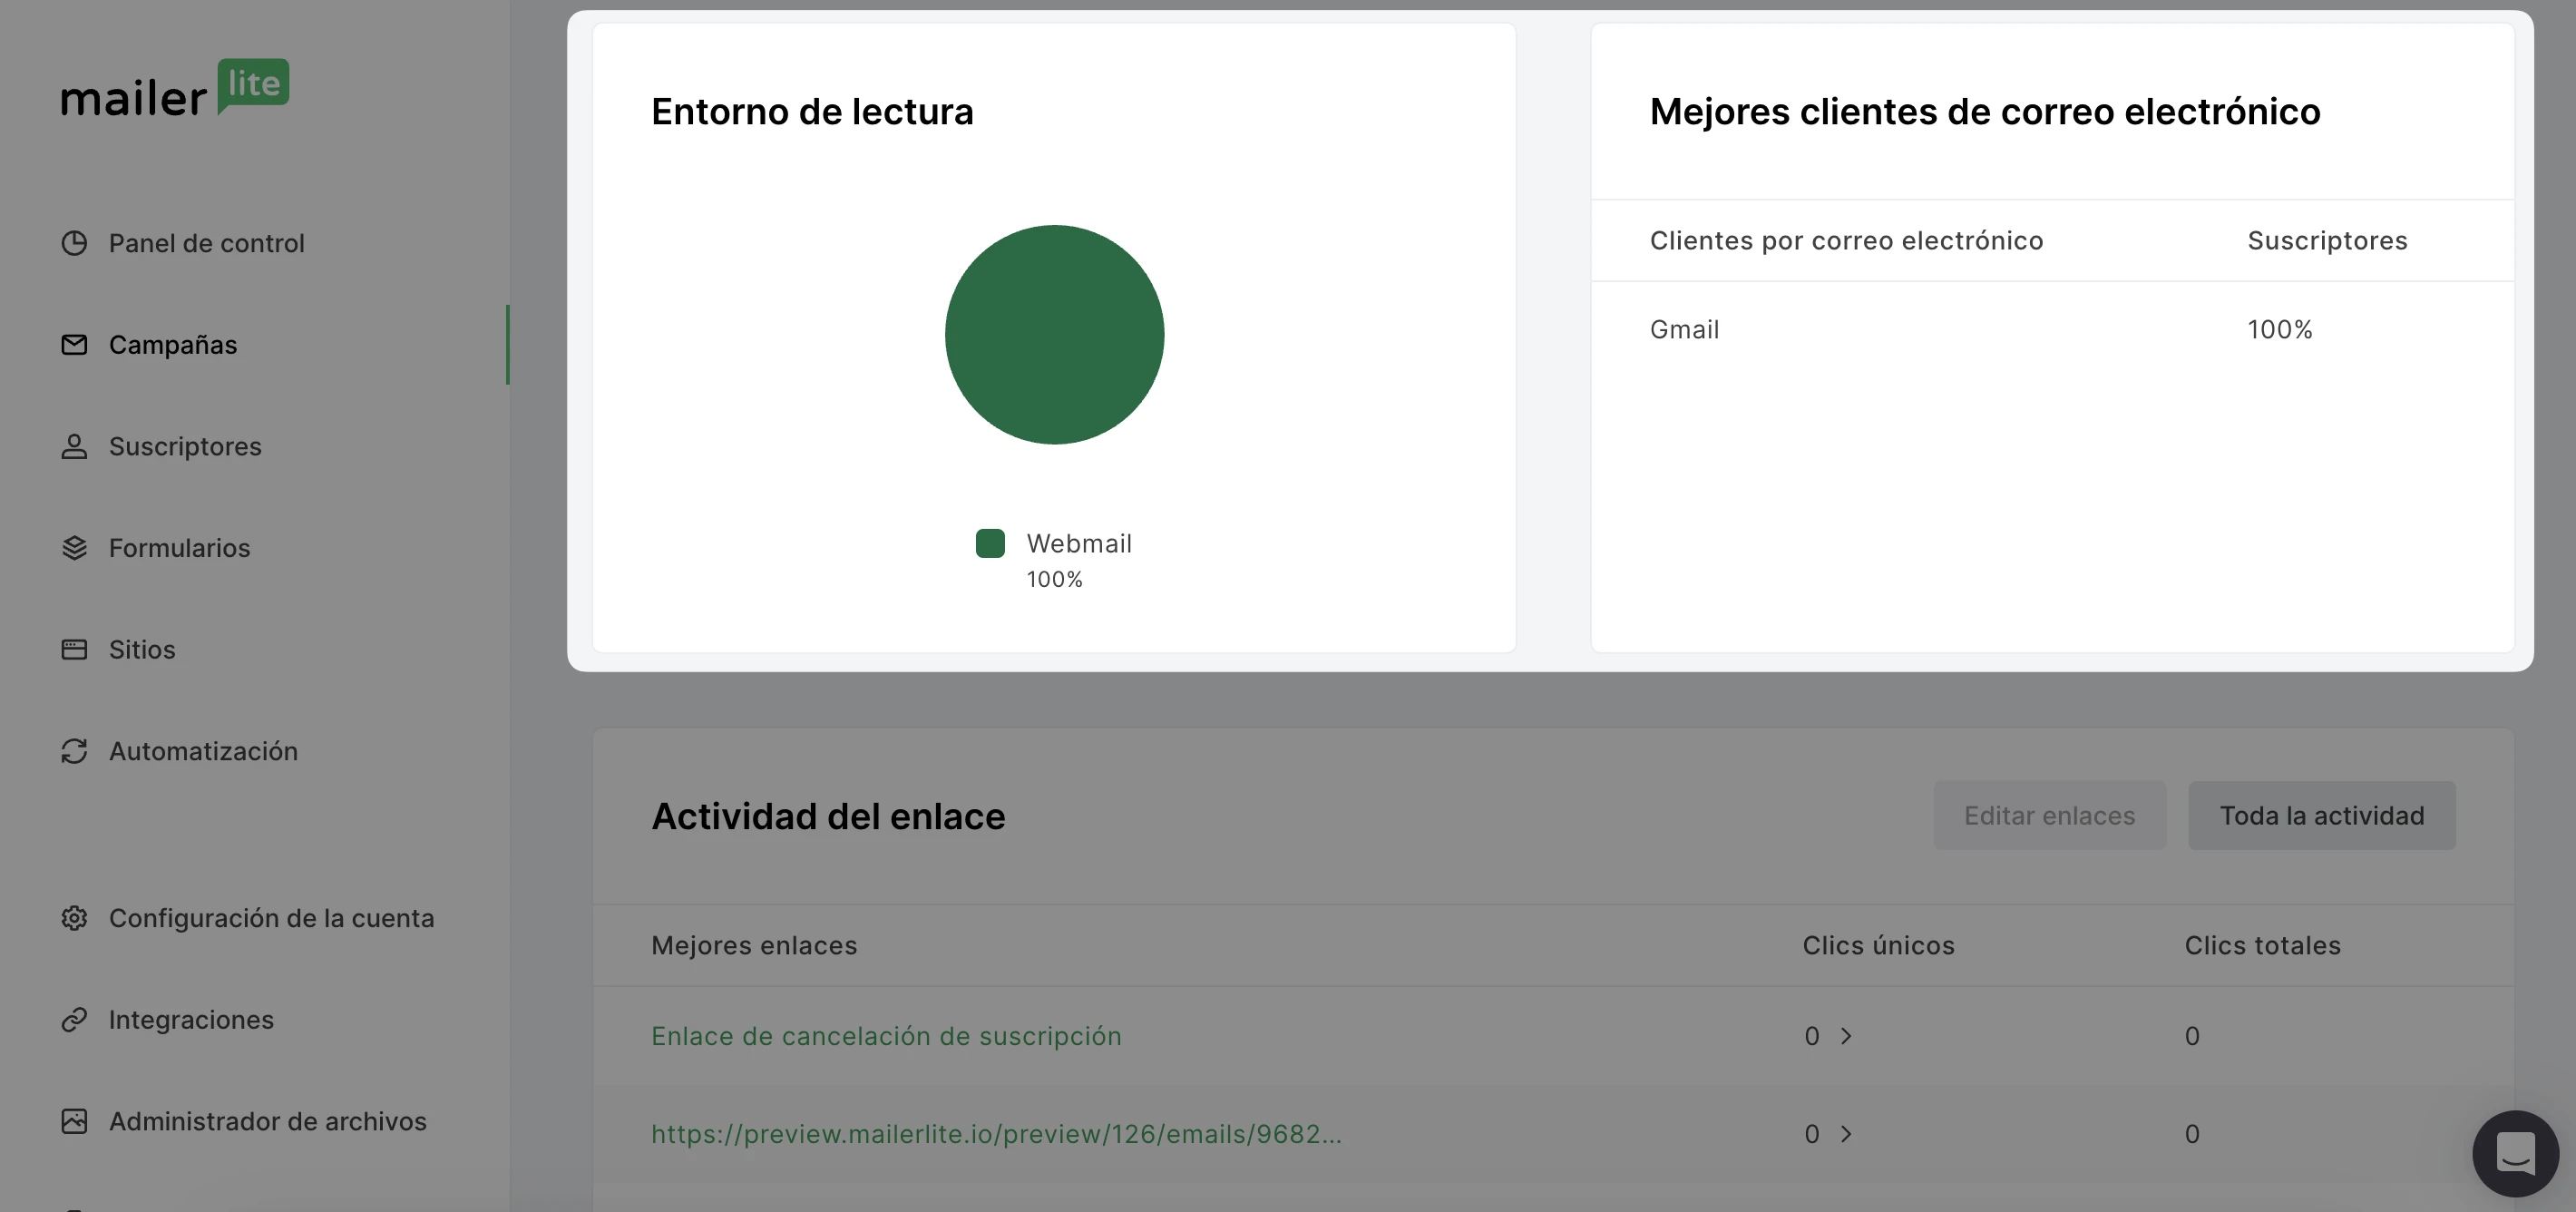Click the Integraciones link icon
Image resolution: width=2576 pixels, height=1212 pixels.
(x=74, y=1020)
